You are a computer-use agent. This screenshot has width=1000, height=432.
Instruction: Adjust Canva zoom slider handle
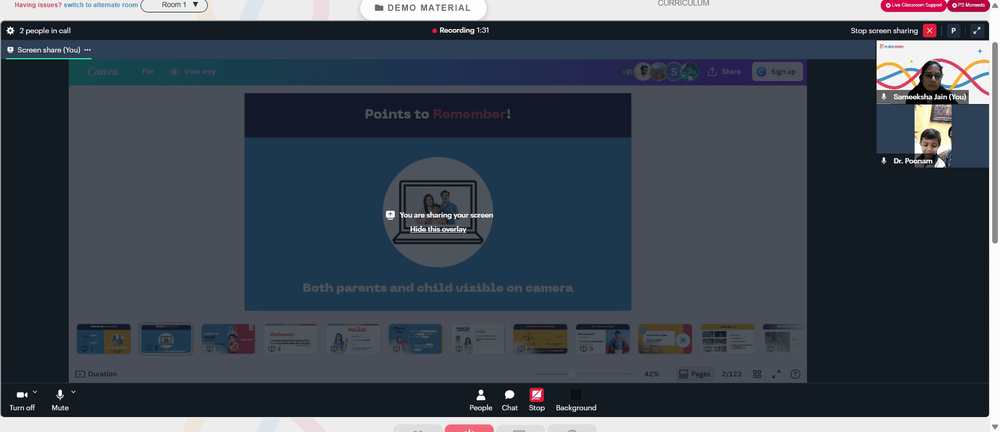pyautogui.click(x=572, y=374)
